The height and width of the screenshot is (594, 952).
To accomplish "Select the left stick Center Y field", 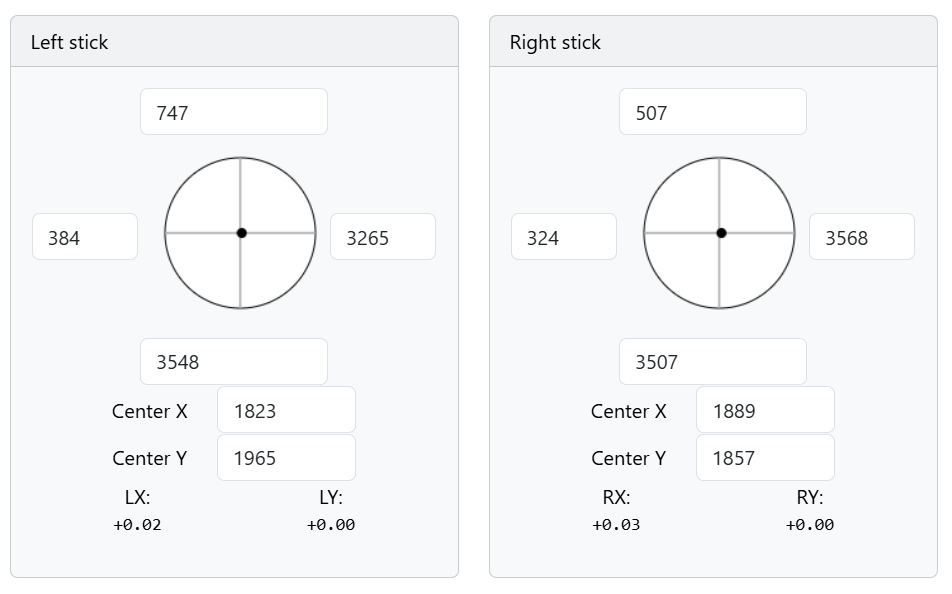I will point(286,458).
